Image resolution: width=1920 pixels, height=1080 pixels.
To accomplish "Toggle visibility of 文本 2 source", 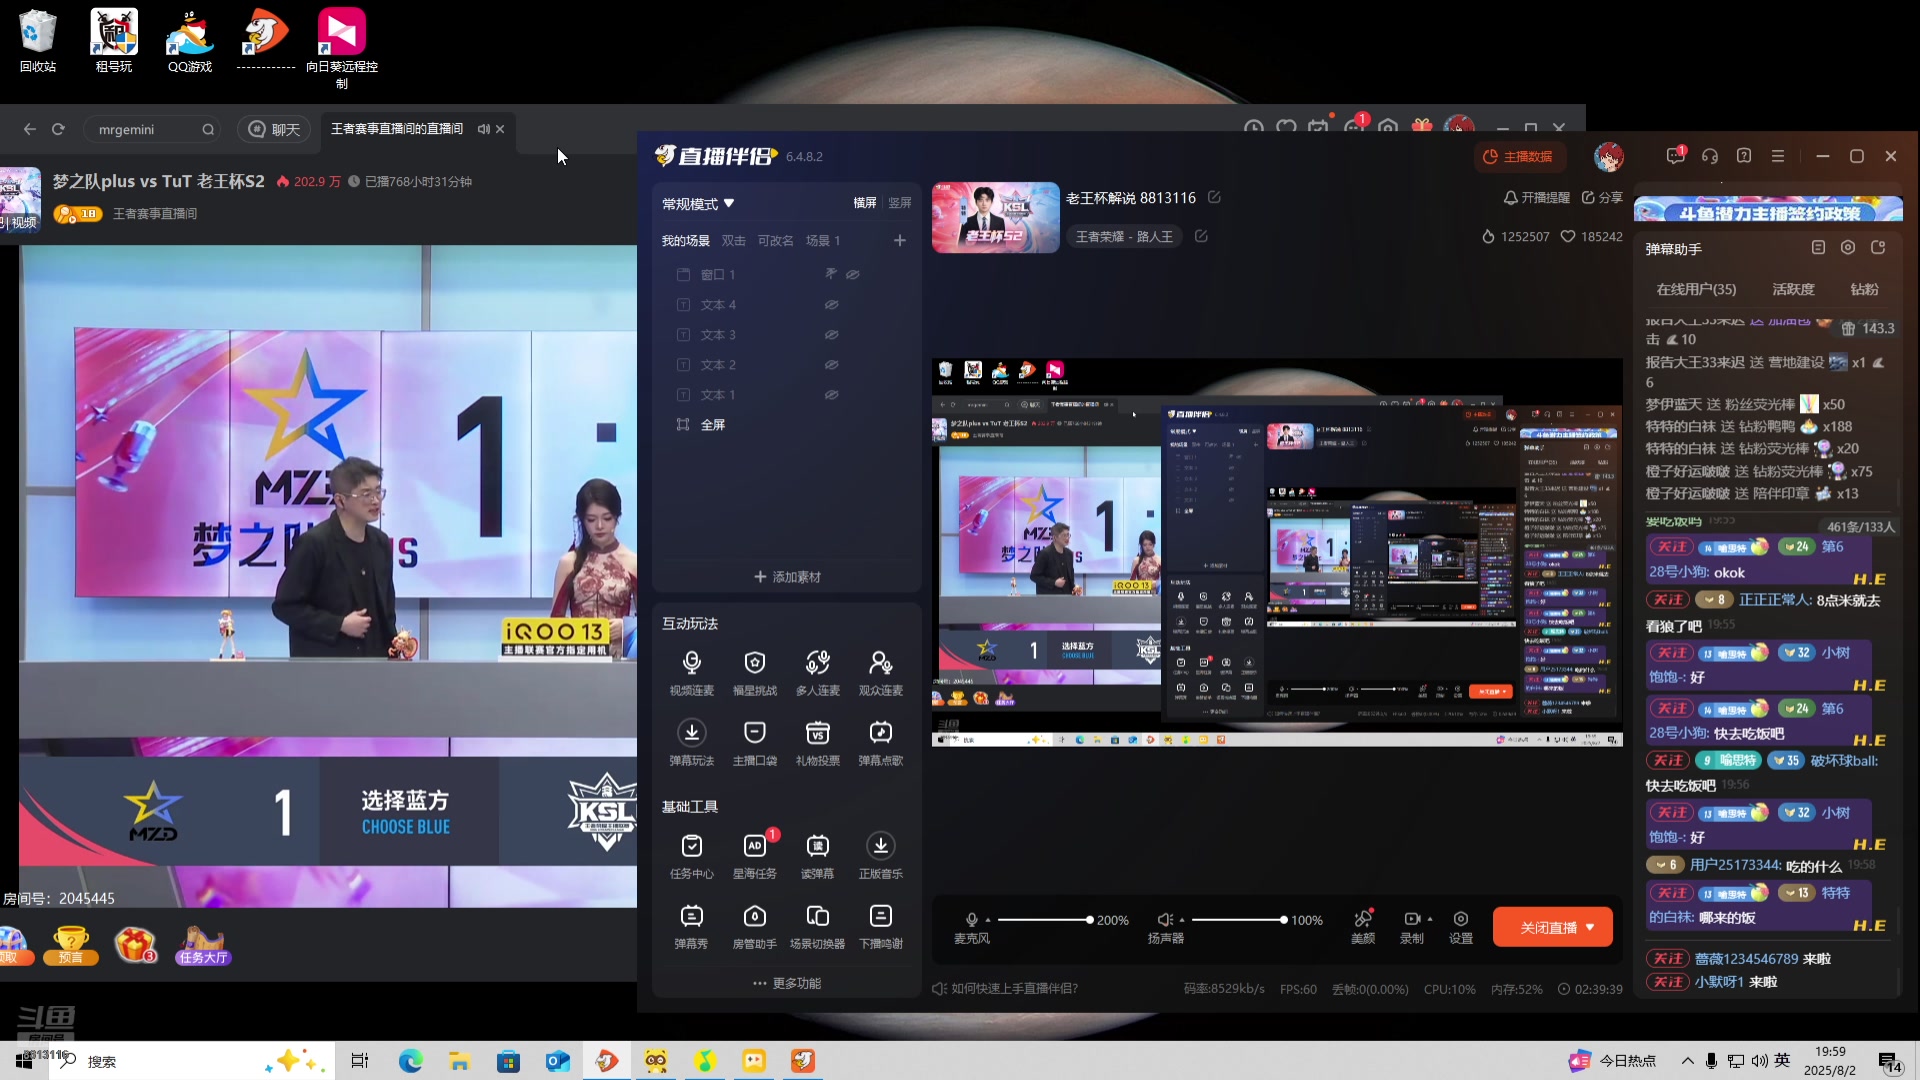I will (831, 364).
